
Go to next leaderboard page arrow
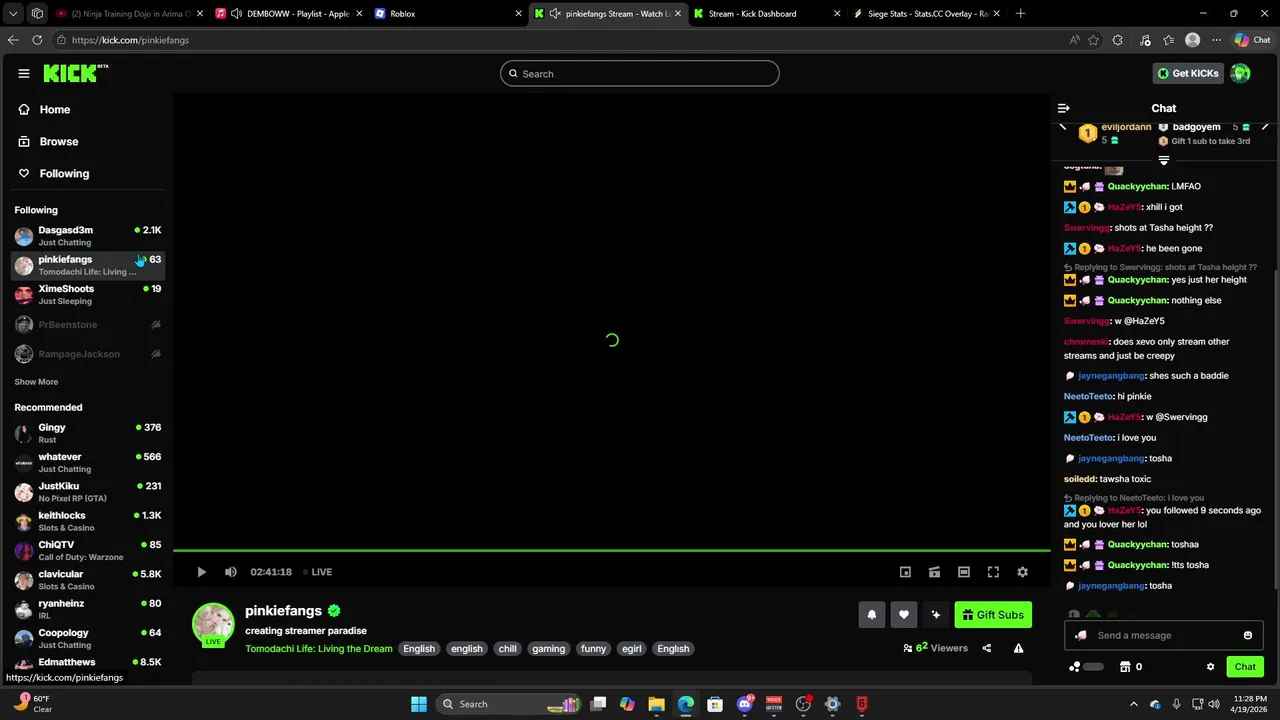[x=1265, y=127]
